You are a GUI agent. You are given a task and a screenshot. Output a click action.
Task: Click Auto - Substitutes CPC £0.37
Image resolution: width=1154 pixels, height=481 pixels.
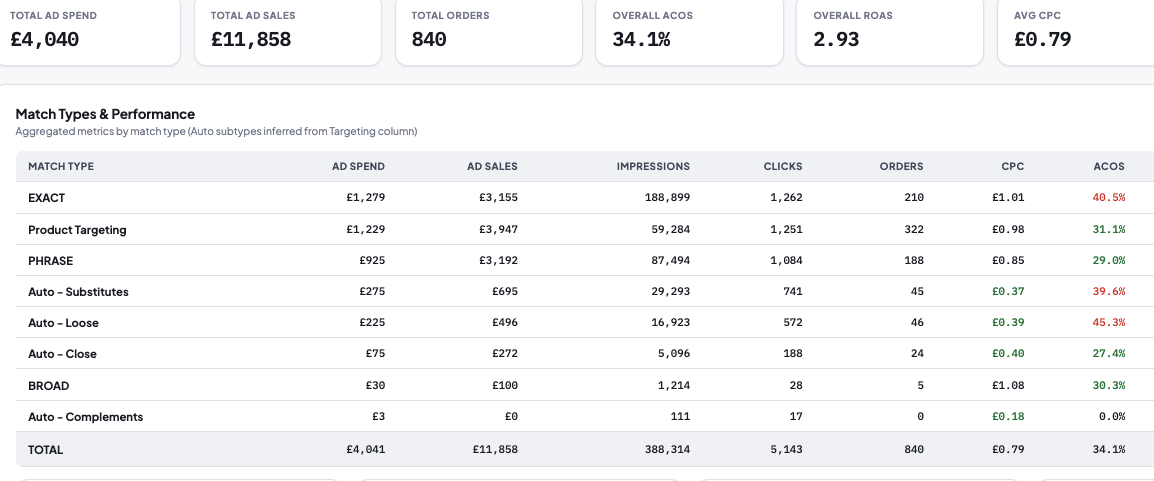click(1008, 292)
